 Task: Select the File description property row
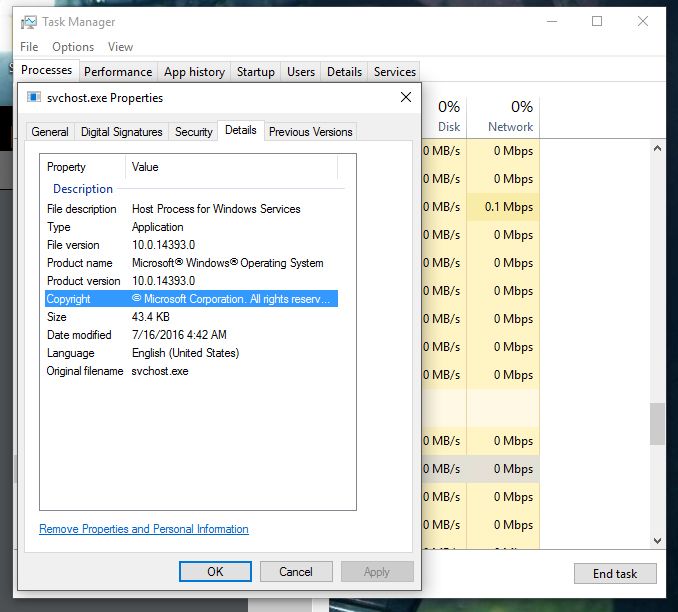click(x=192, y=209)
